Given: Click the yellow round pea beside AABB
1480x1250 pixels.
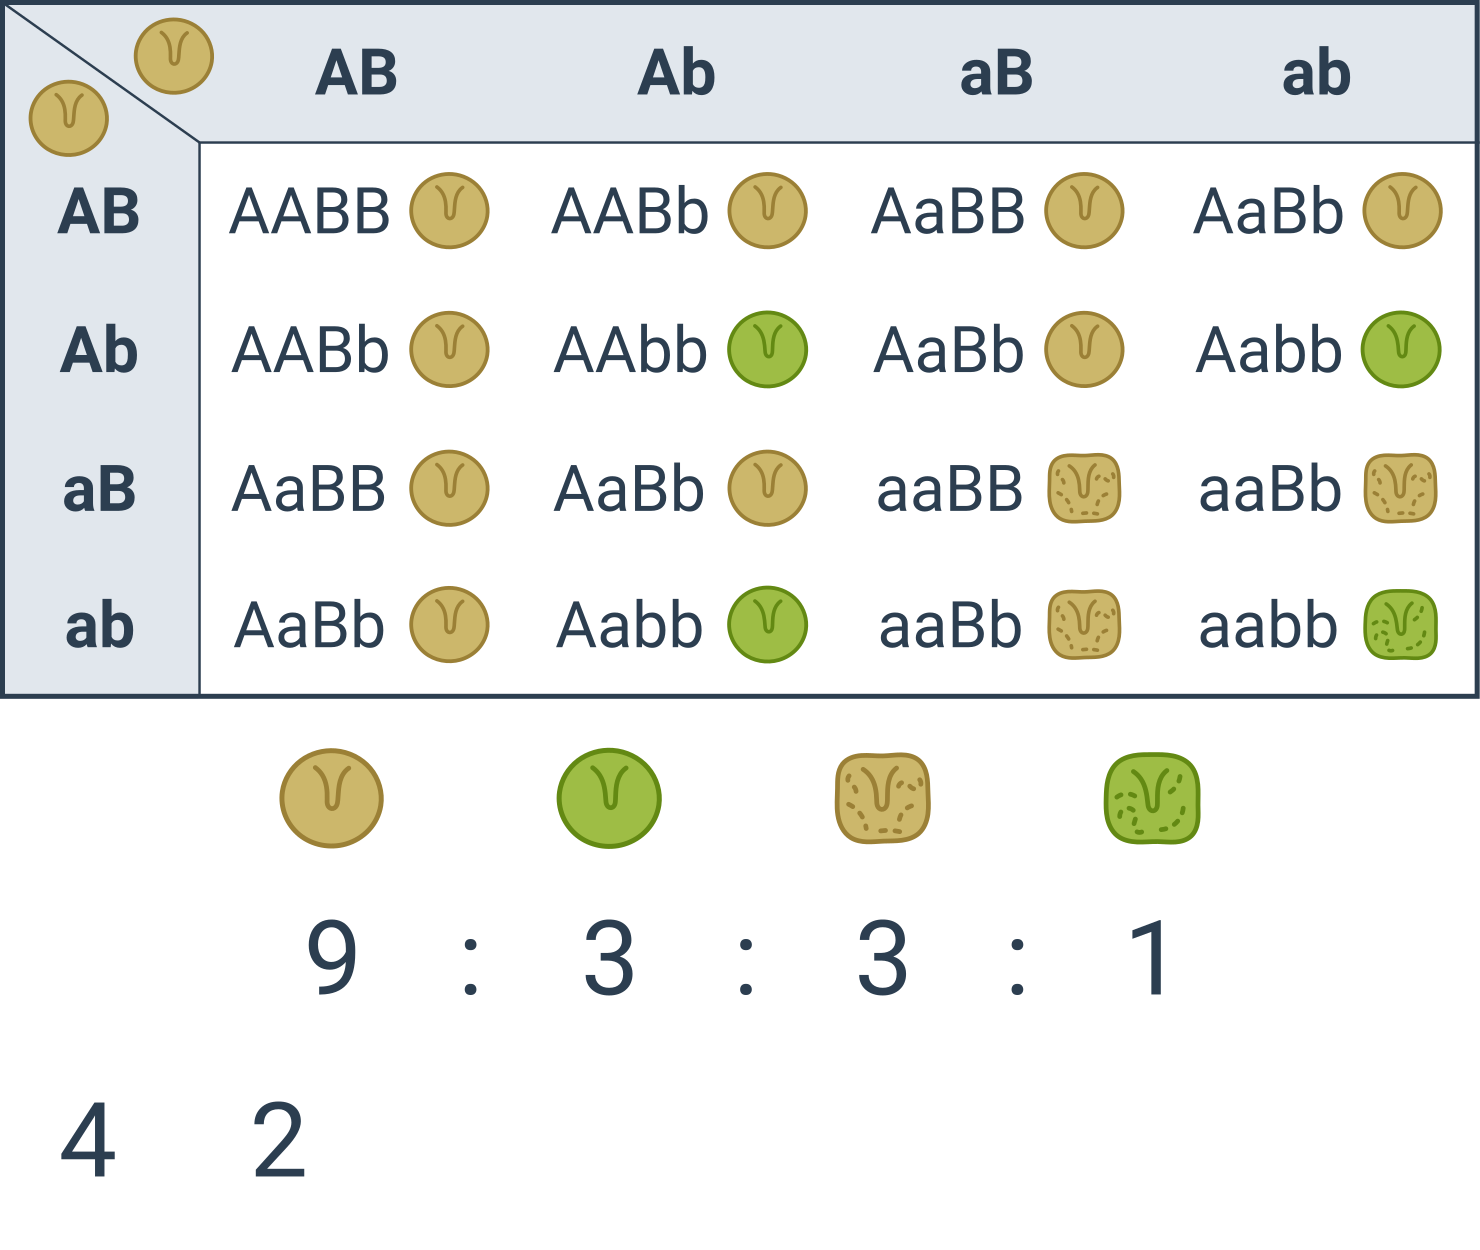Looking at the screenshot, I should 450,211.
